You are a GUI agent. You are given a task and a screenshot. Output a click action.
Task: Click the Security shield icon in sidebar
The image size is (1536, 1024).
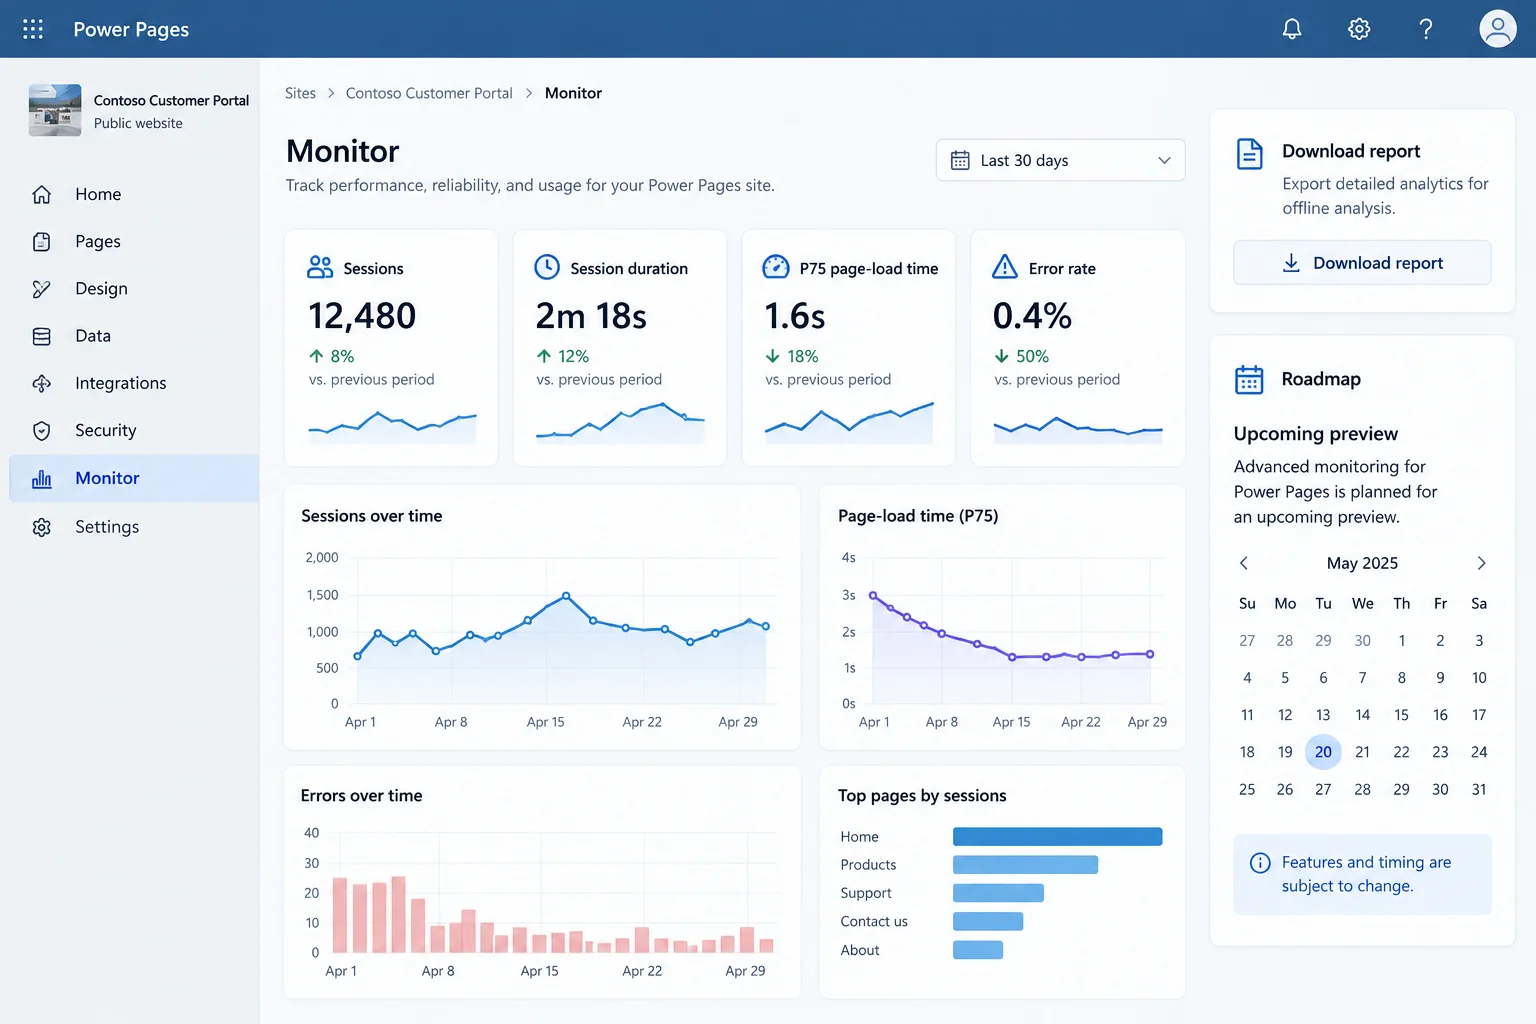tap(42, 431)
